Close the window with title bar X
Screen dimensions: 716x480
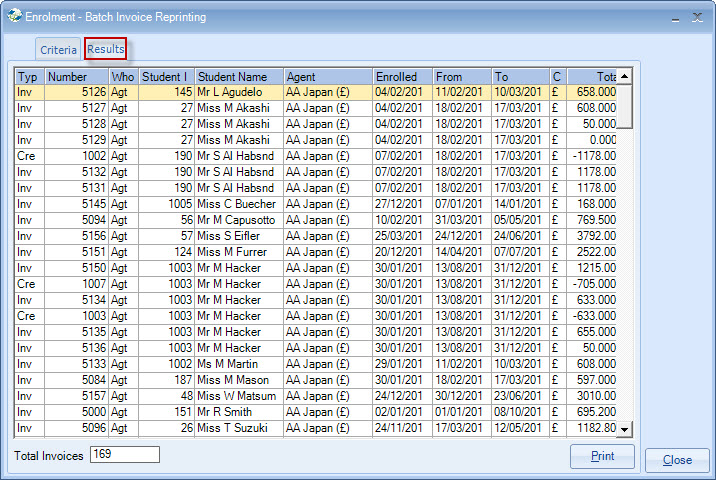(x=697, y=17)
